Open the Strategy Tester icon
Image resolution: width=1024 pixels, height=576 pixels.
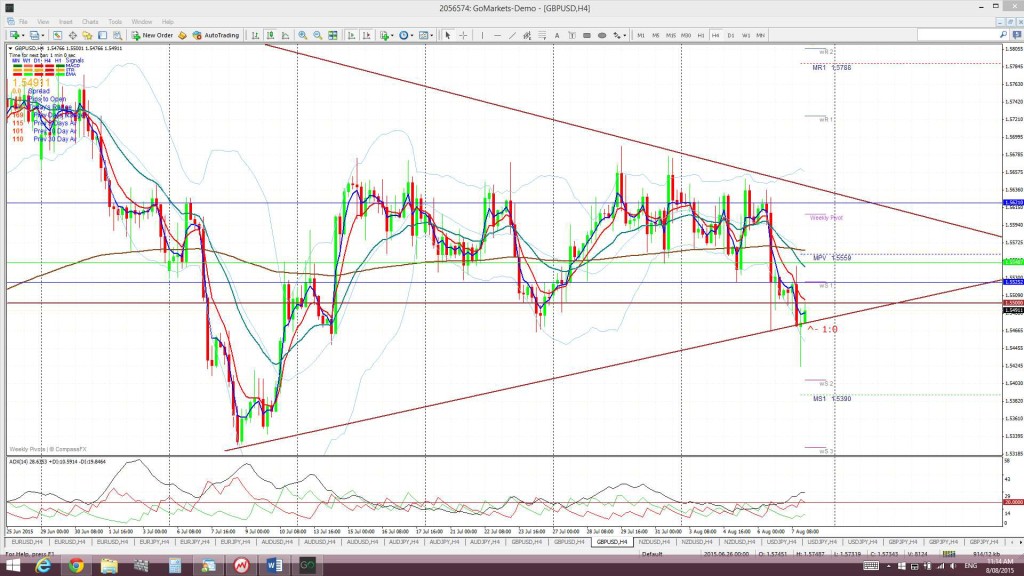click(118, 35)
